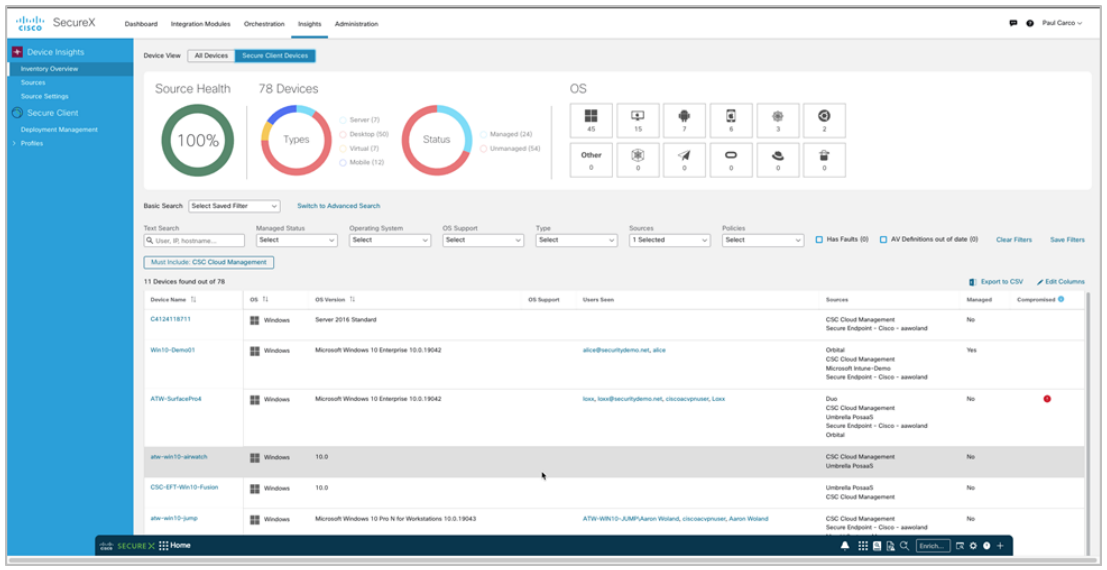The height and width of the screenshot is (570, 1107).
Task: Click the Clear Filters link
Action: 1014,240
